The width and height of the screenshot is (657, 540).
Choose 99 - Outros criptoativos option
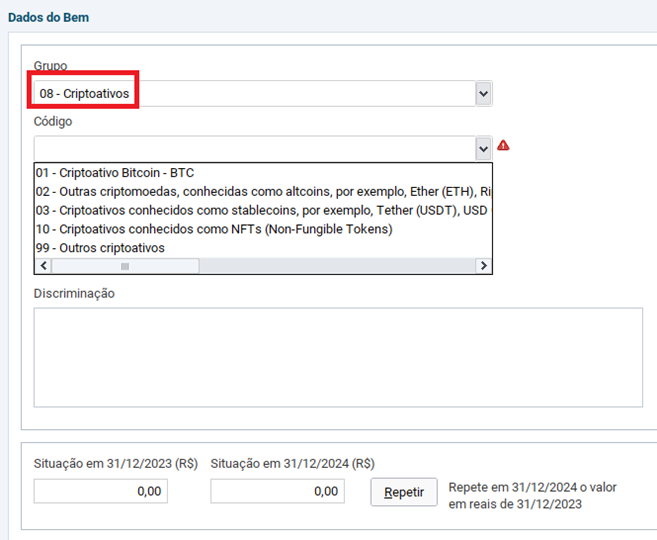pos(100,248)
